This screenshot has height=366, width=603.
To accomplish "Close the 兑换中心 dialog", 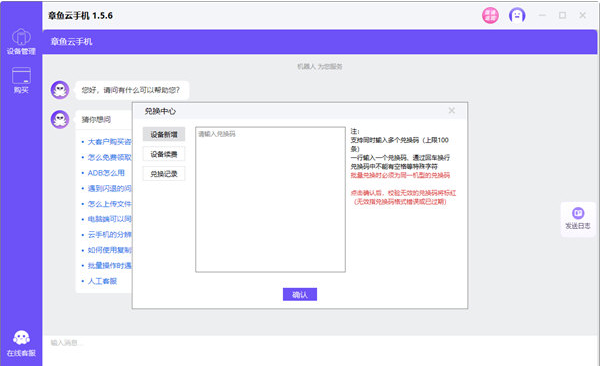I will (x=451, y=111).
